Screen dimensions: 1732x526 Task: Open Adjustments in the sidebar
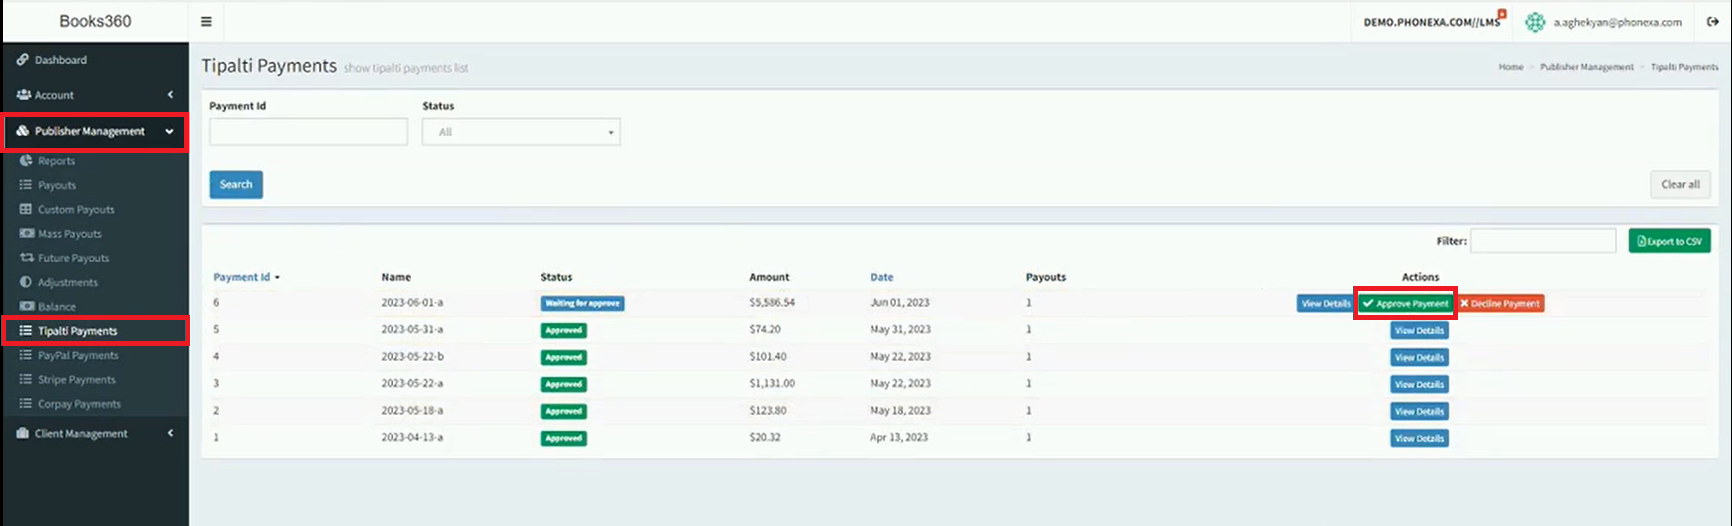pos(67,282)
